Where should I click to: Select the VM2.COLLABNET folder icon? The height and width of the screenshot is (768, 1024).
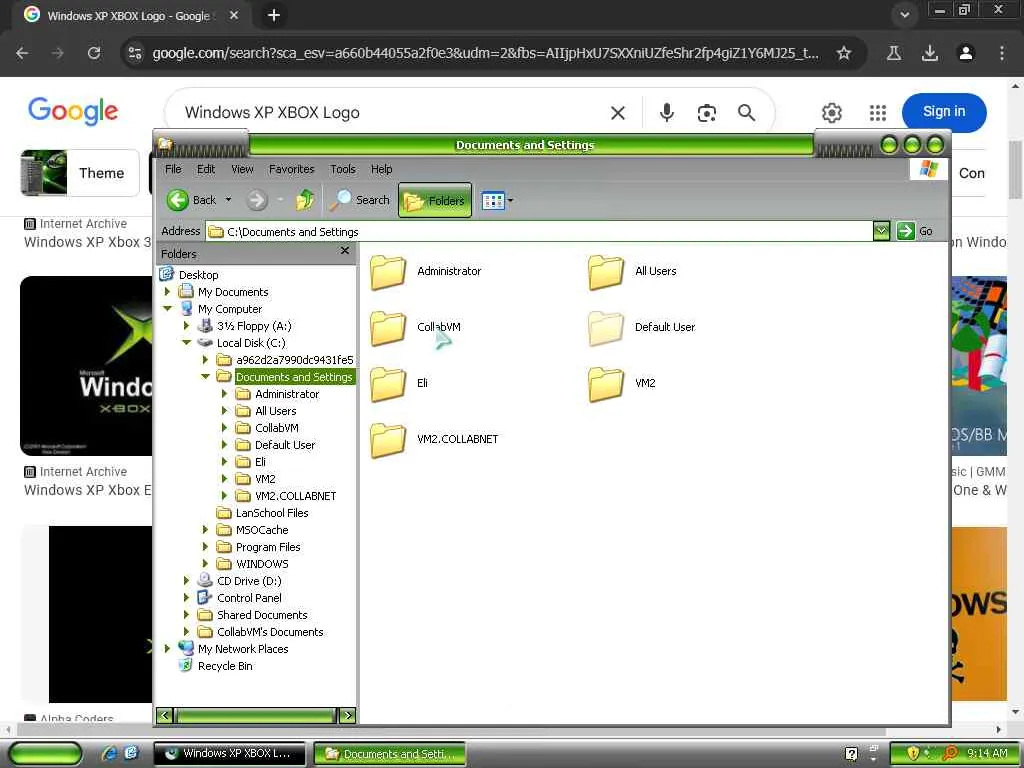tap(388, 440)
